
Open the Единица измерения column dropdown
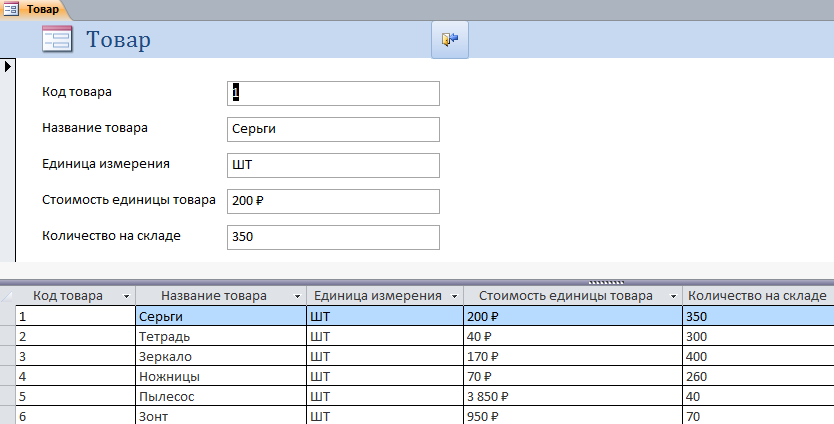point(455,296)
